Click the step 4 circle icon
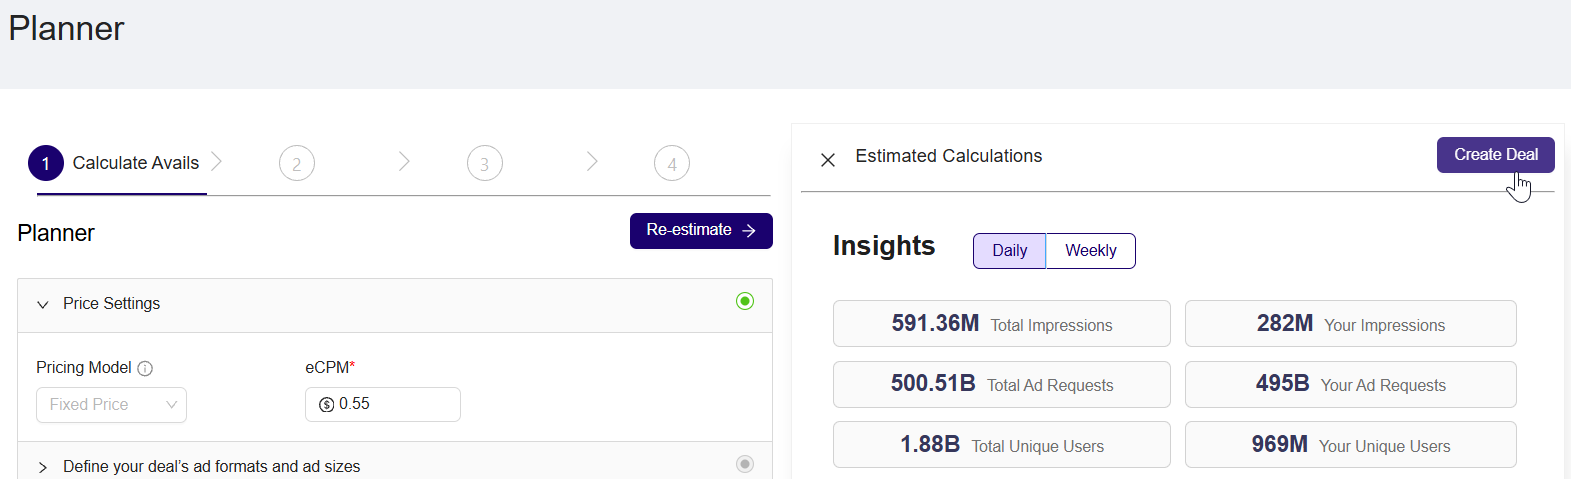 [672, 163]
